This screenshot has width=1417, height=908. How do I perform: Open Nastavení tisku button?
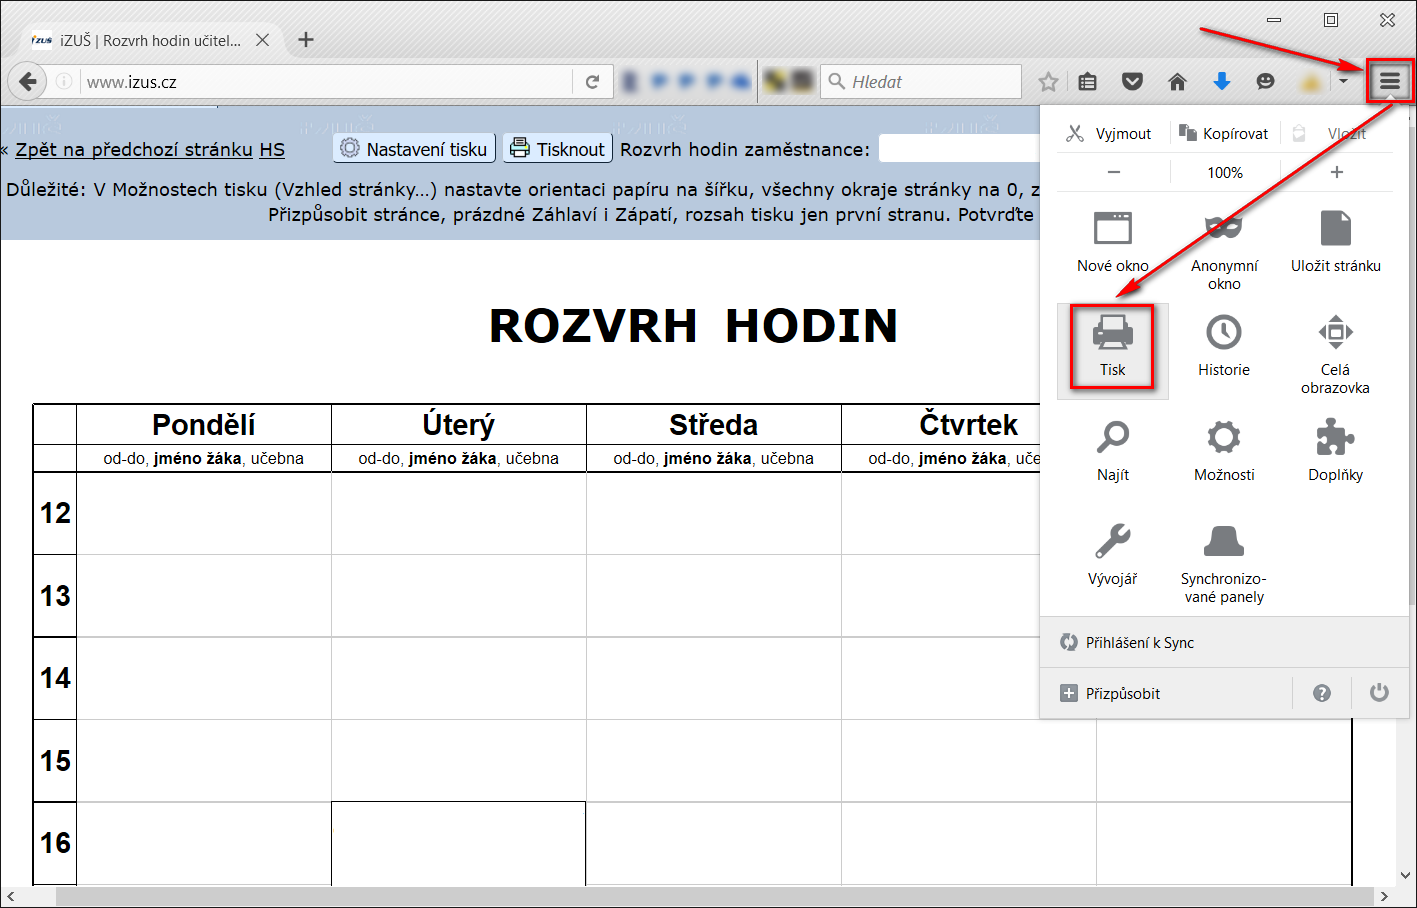point(415,149)
